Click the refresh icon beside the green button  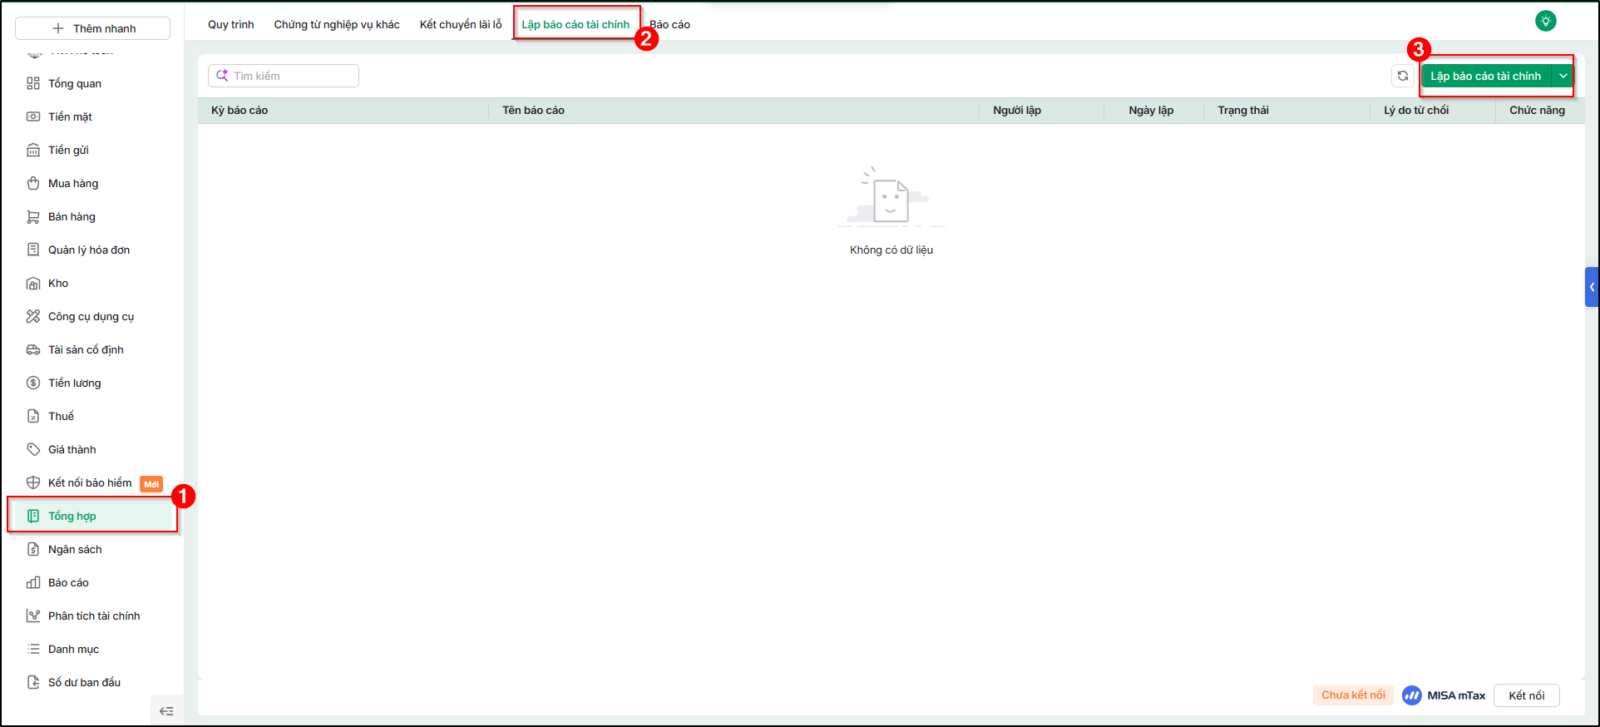coord(1403,76)
